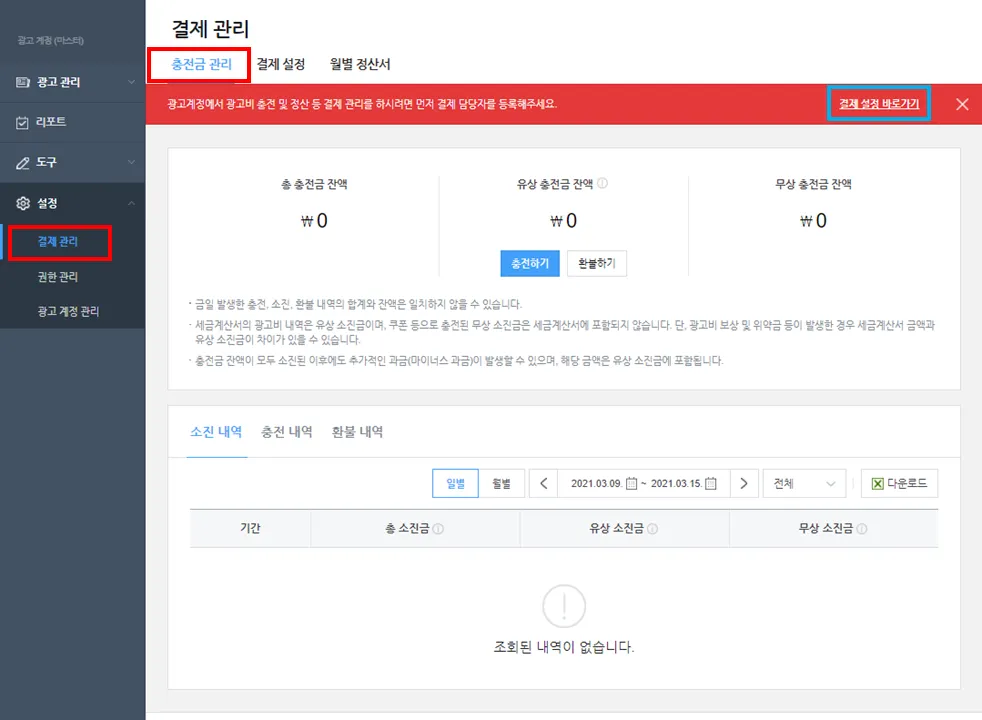The height and width of the screenshot is (720, 982).
Task: Expand the 도구 menu chevron
Action: pyautogui.click(x=131, y=162)
